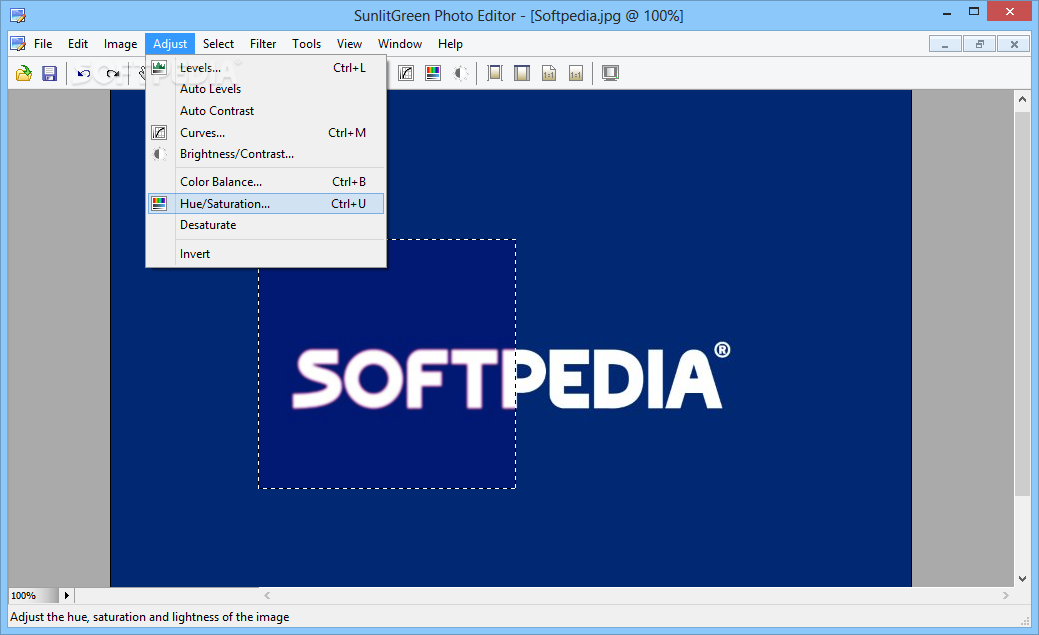Open file with the folder toolbar icon
The image size is (1039, 635).
[x=24, y=73]
